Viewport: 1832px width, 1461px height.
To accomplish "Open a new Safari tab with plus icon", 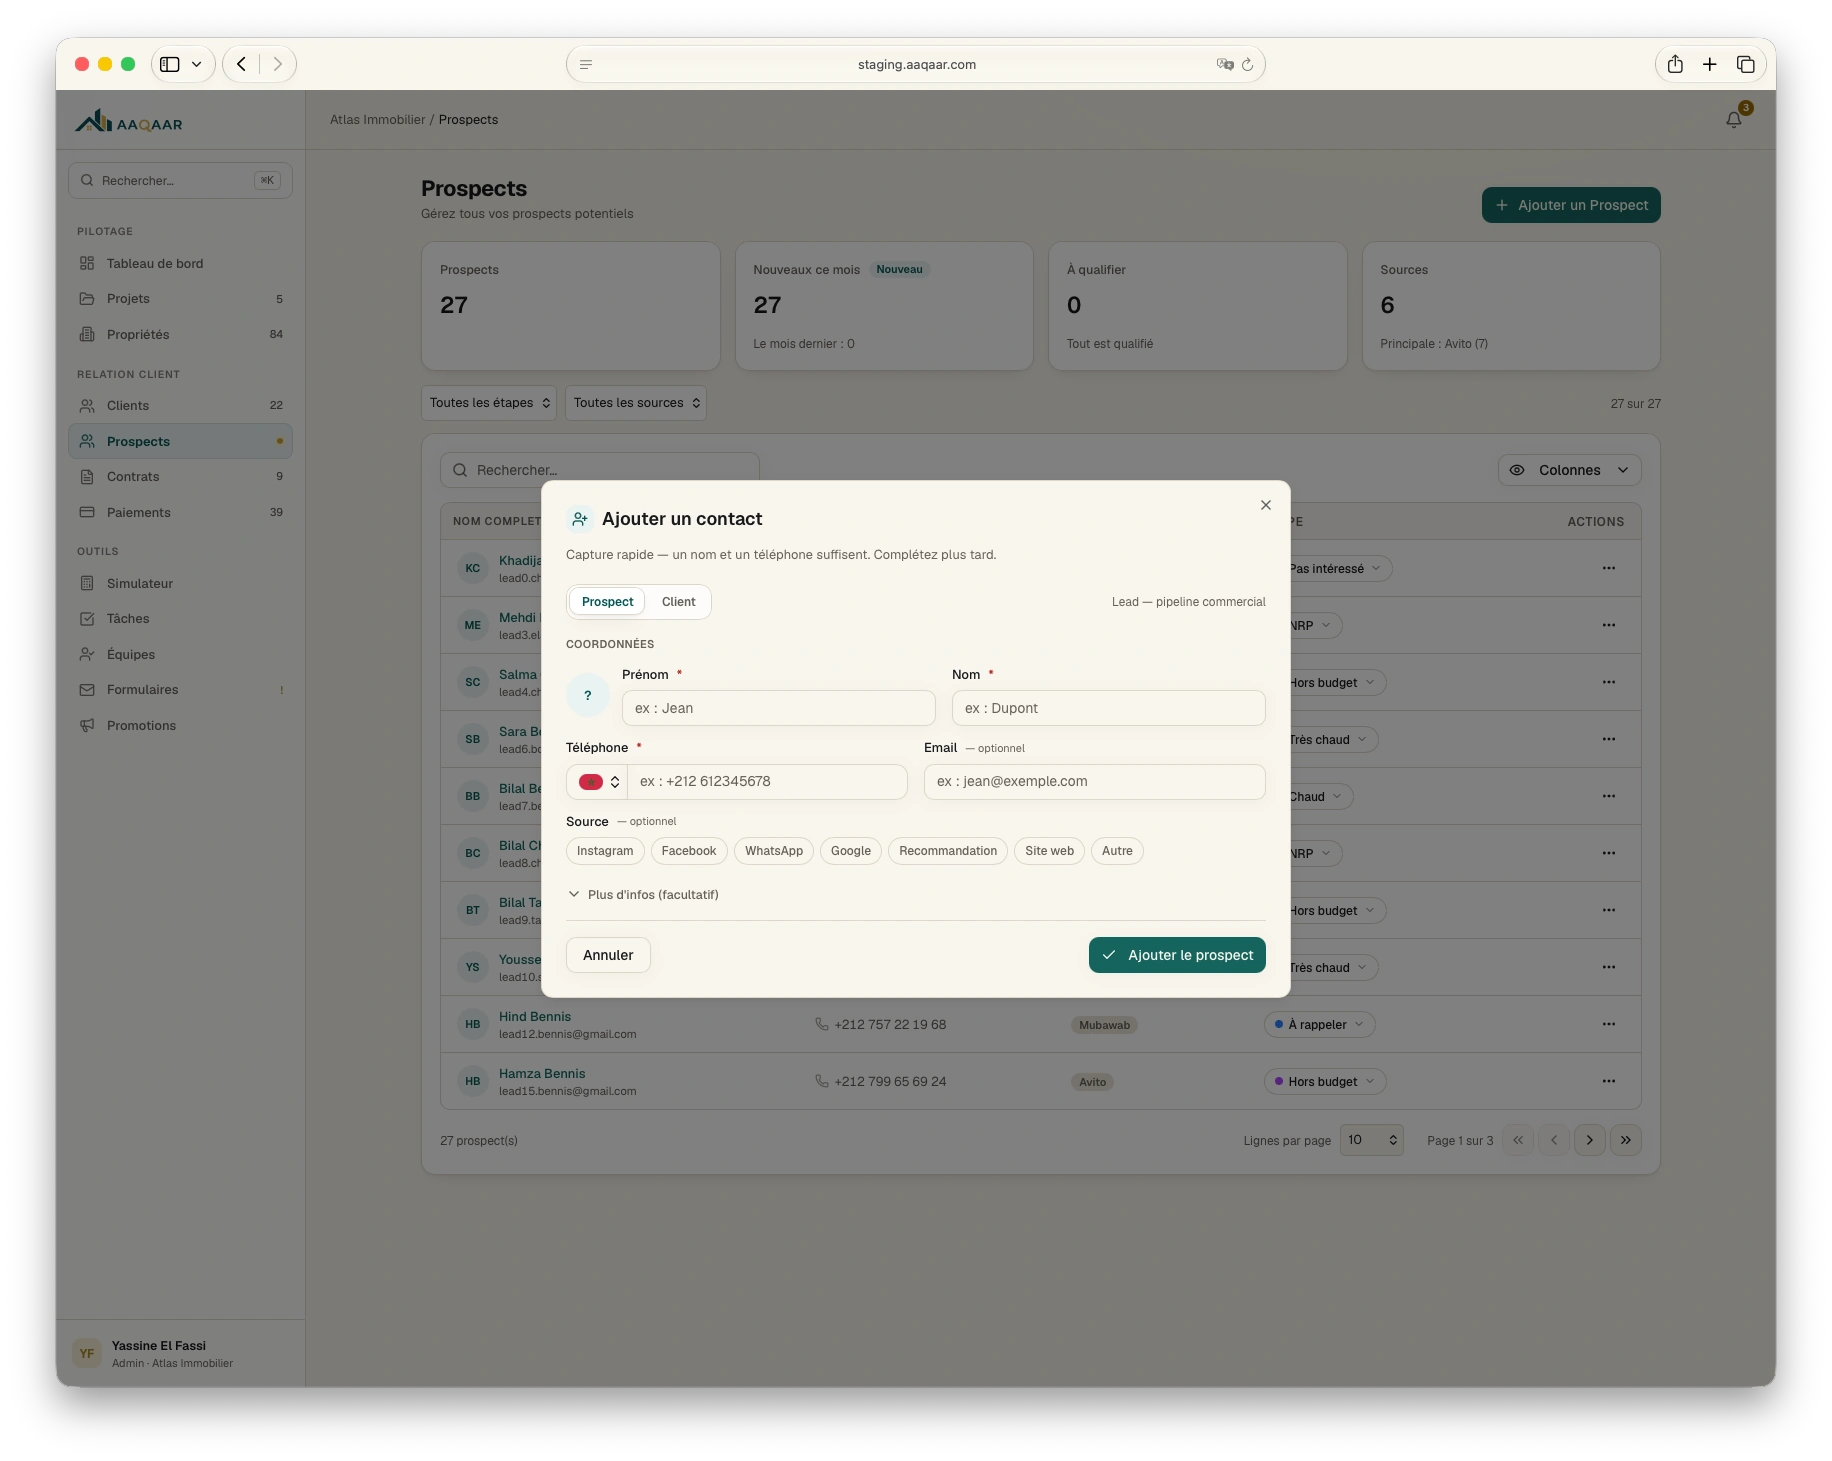I will click(1710, 64).
